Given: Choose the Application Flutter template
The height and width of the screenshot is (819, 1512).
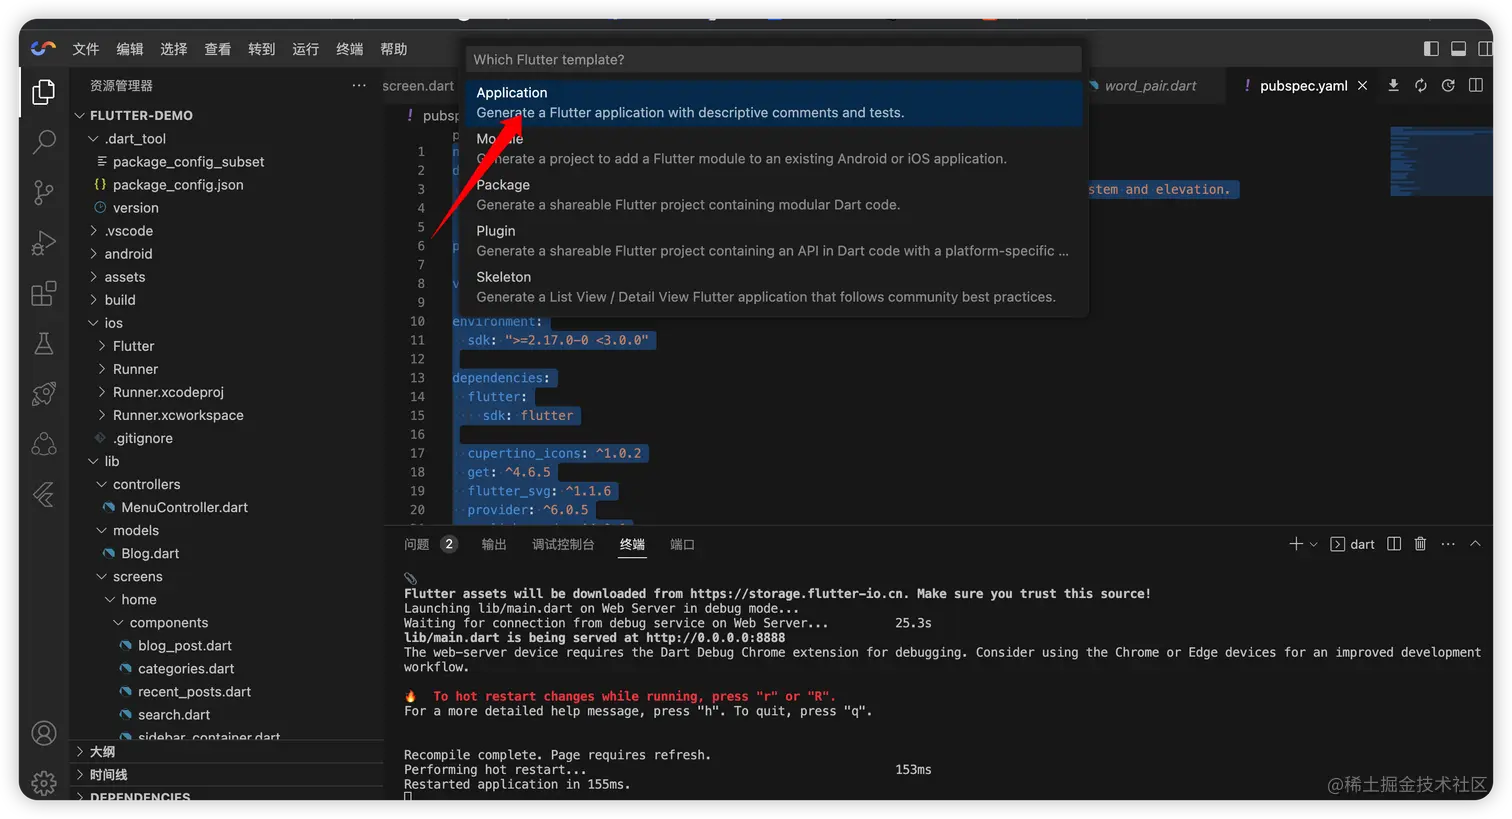Looking at the screenshot, I should (x=775, y=103).
